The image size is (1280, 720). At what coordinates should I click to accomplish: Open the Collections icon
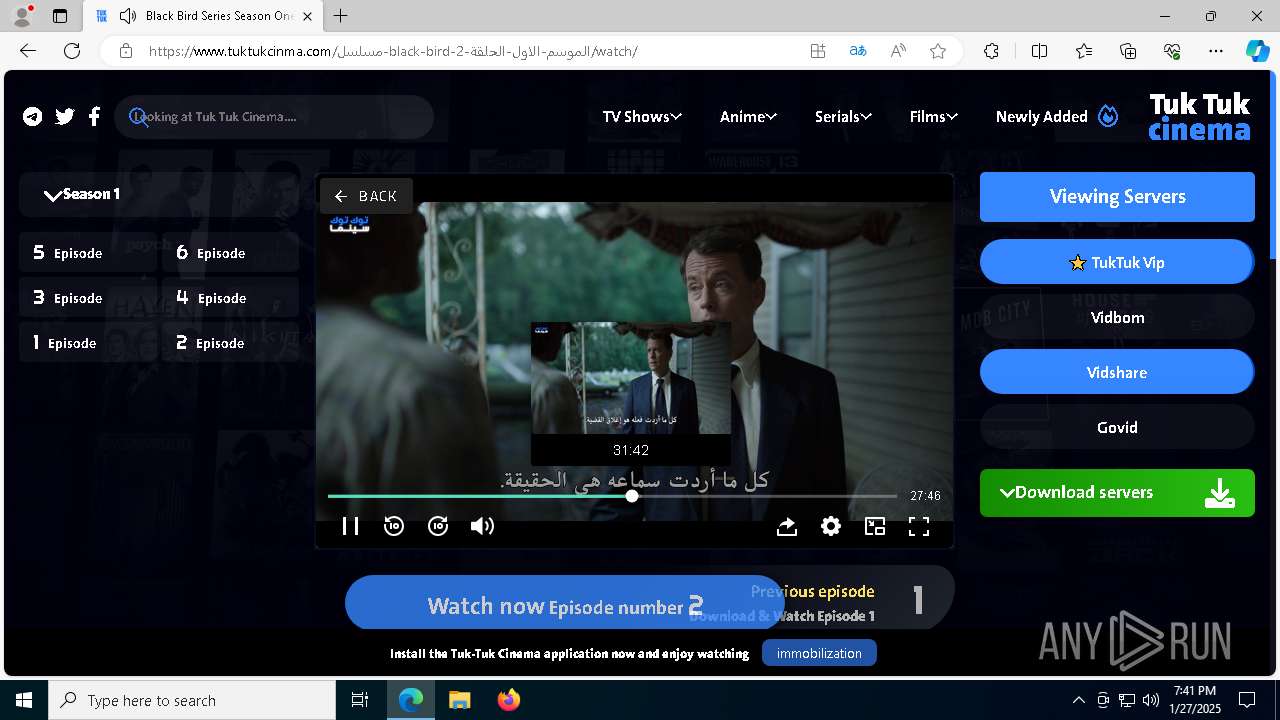click(x=1128, y=51)
